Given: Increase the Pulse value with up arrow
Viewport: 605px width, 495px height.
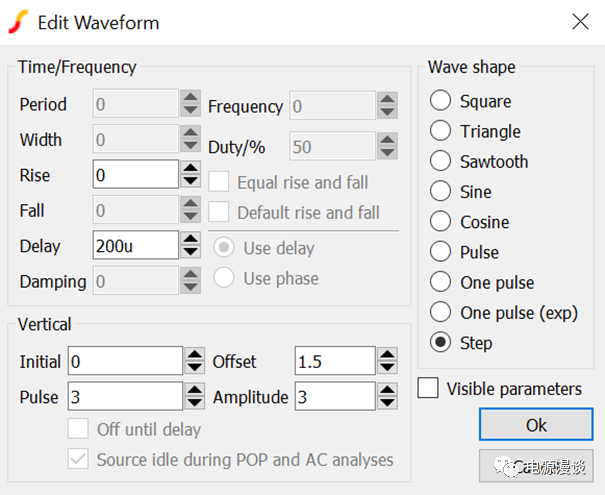Looking at the screenshot, I should click(194, 390).
